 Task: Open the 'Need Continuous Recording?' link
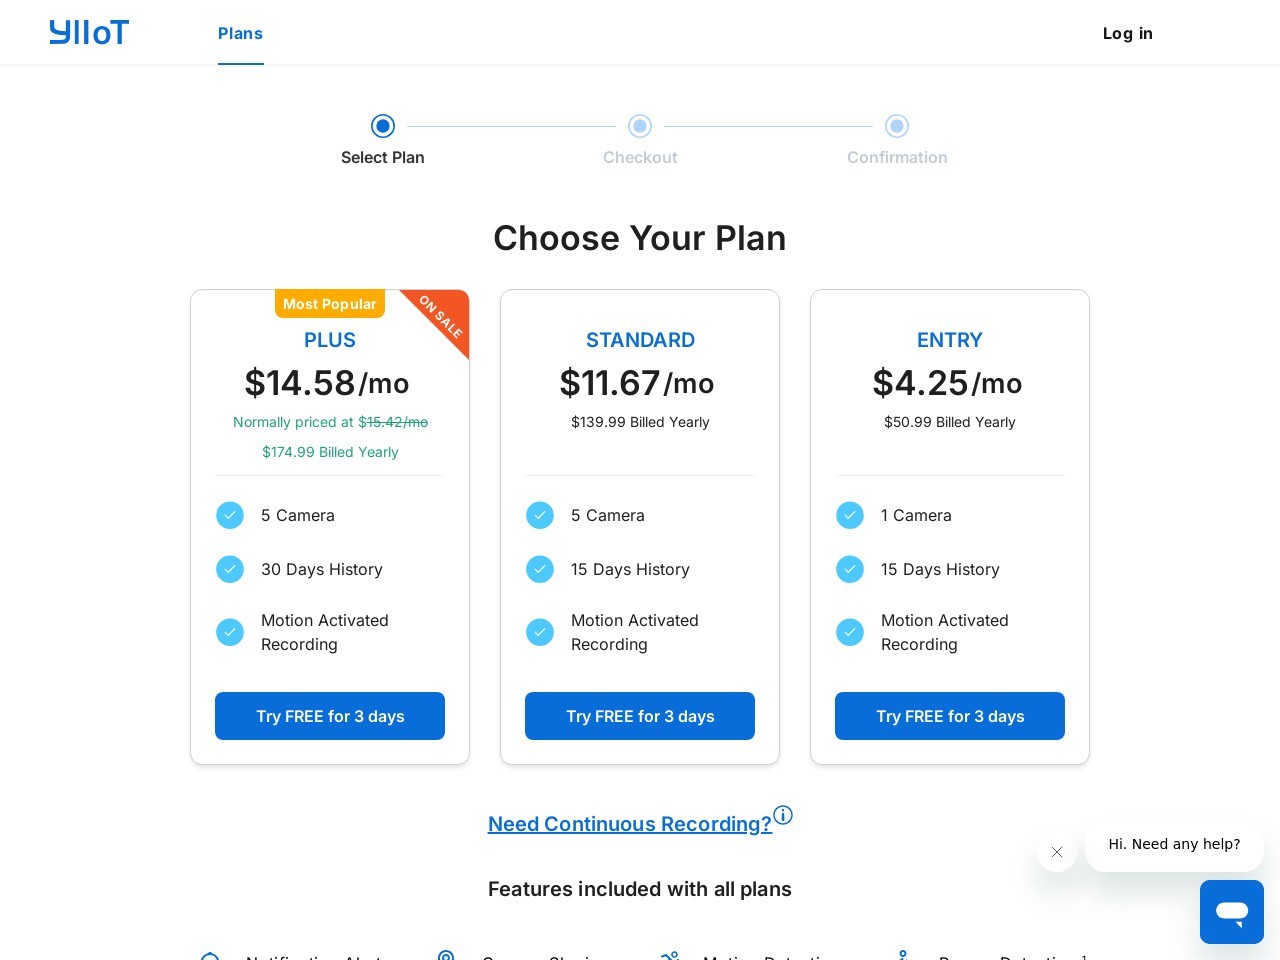[x=630, y=824]
